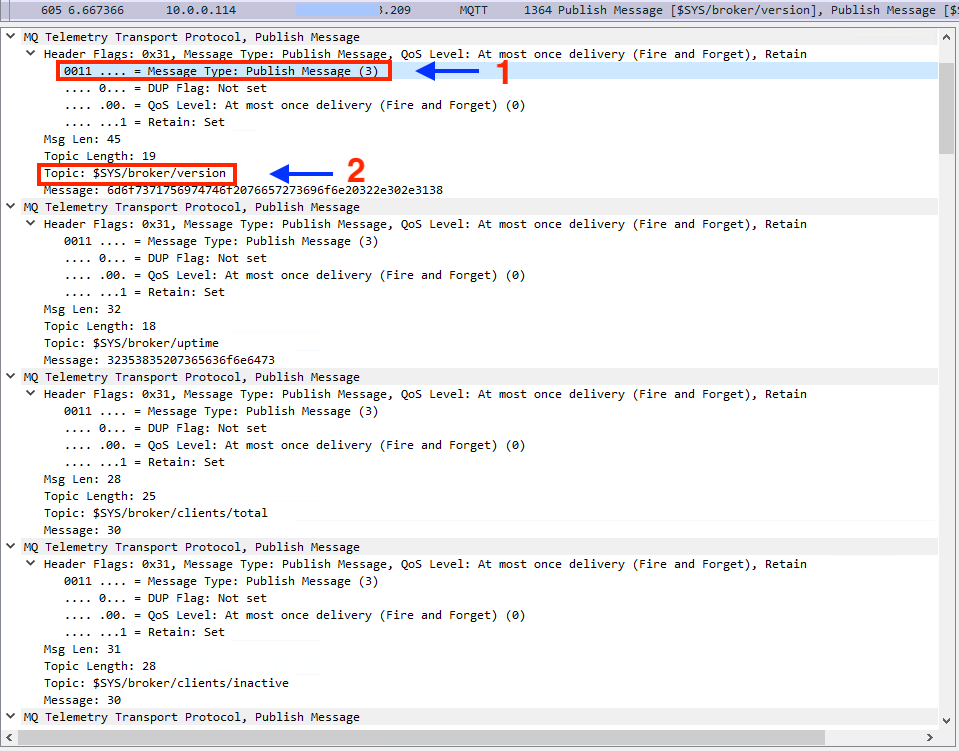Collapse the bottom MQ Telemetry Transport Protocol entry
959x751 pixels.
[x=10, y=717]
